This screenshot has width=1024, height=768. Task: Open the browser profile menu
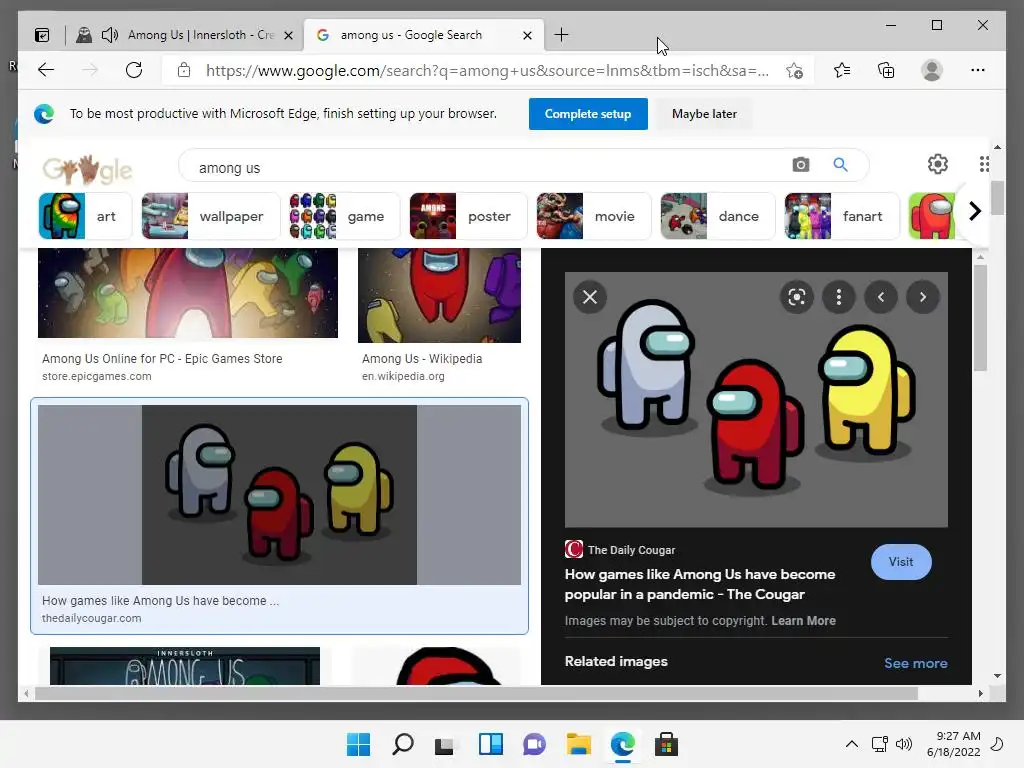(x=932, y=70)
